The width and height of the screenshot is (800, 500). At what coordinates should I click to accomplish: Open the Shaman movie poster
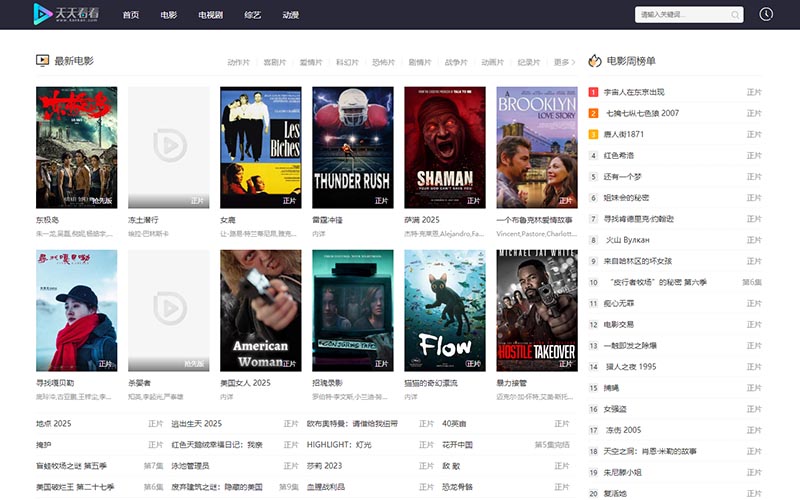[x=445, y=147]
